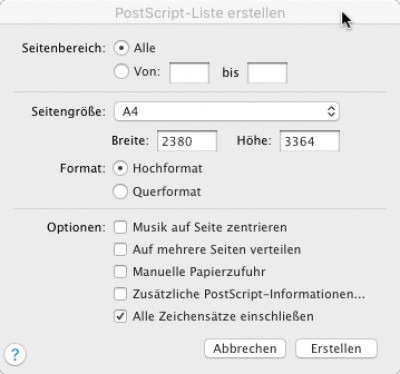
Task: Open the help question mark button
Action: (x=15, y=355)
